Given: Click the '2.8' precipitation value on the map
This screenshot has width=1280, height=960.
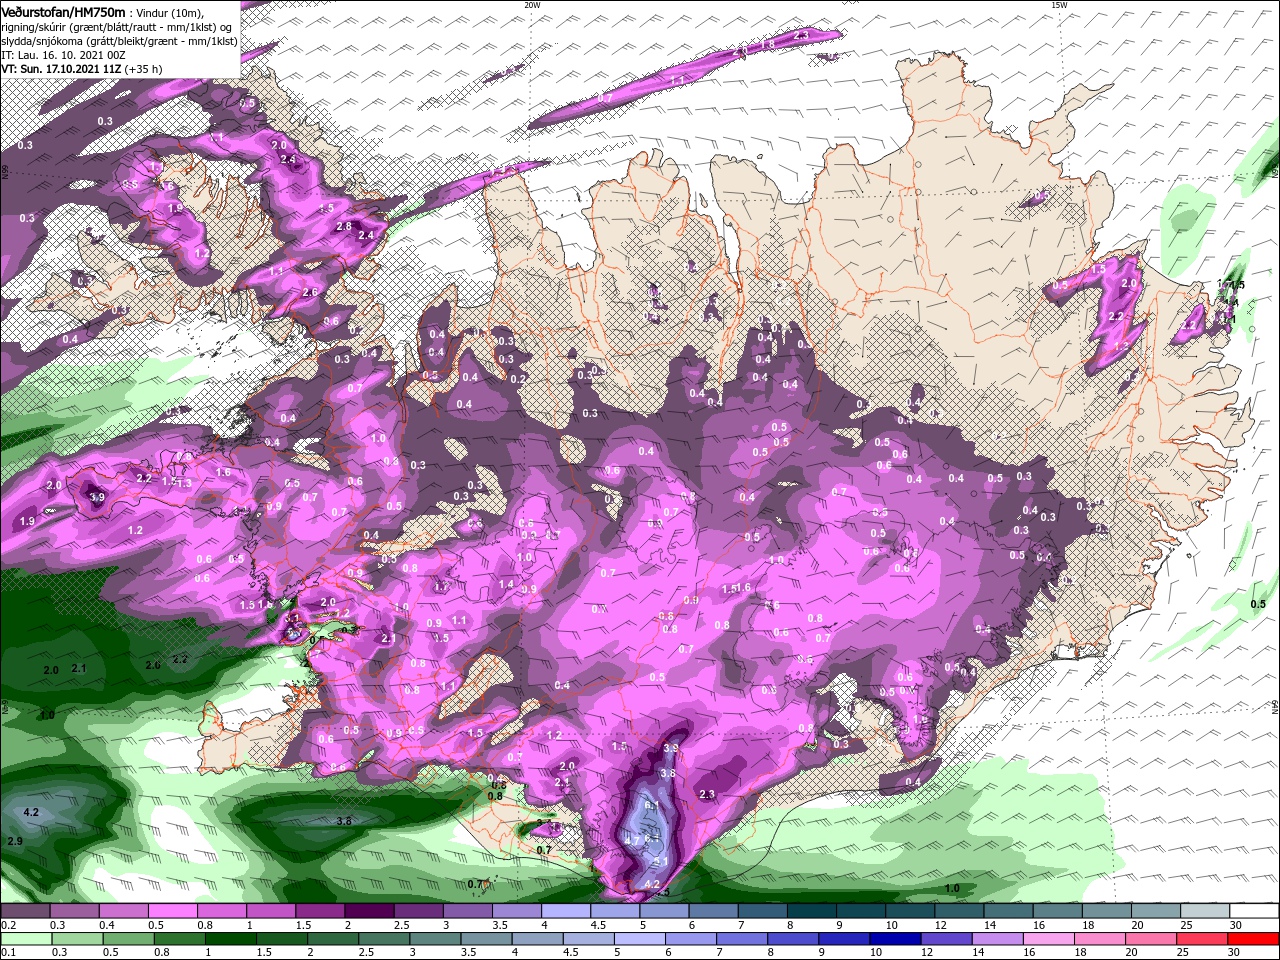Looking at the screenshot, I should (x=344, y=227).
